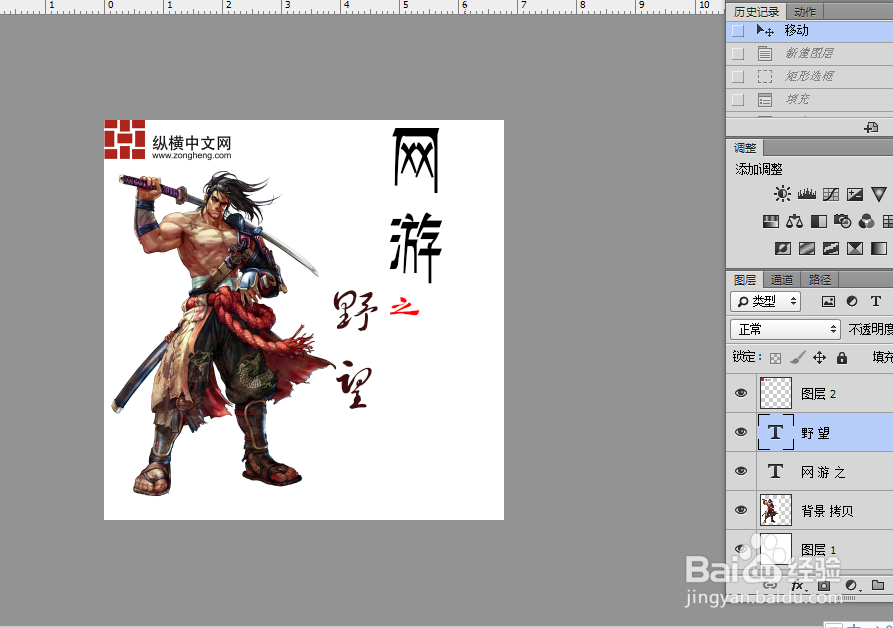This screenshot has height=628, width=893.
Task: Click the 背景 拷贝 layer thumbnail
Action: [776, 510]
